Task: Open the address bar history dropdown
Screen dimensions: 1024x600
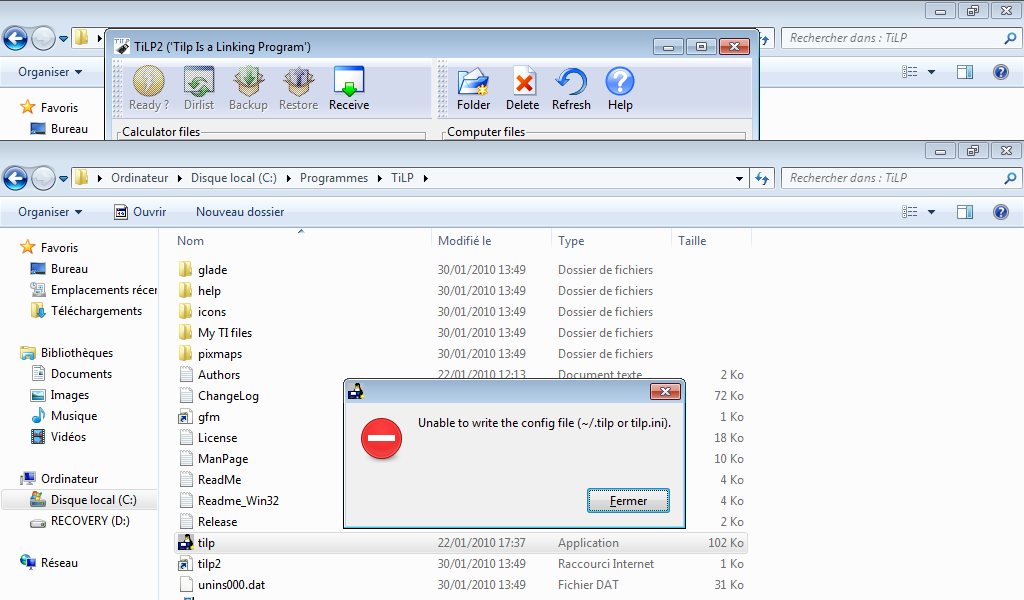Action: click(x=740, y=178)
